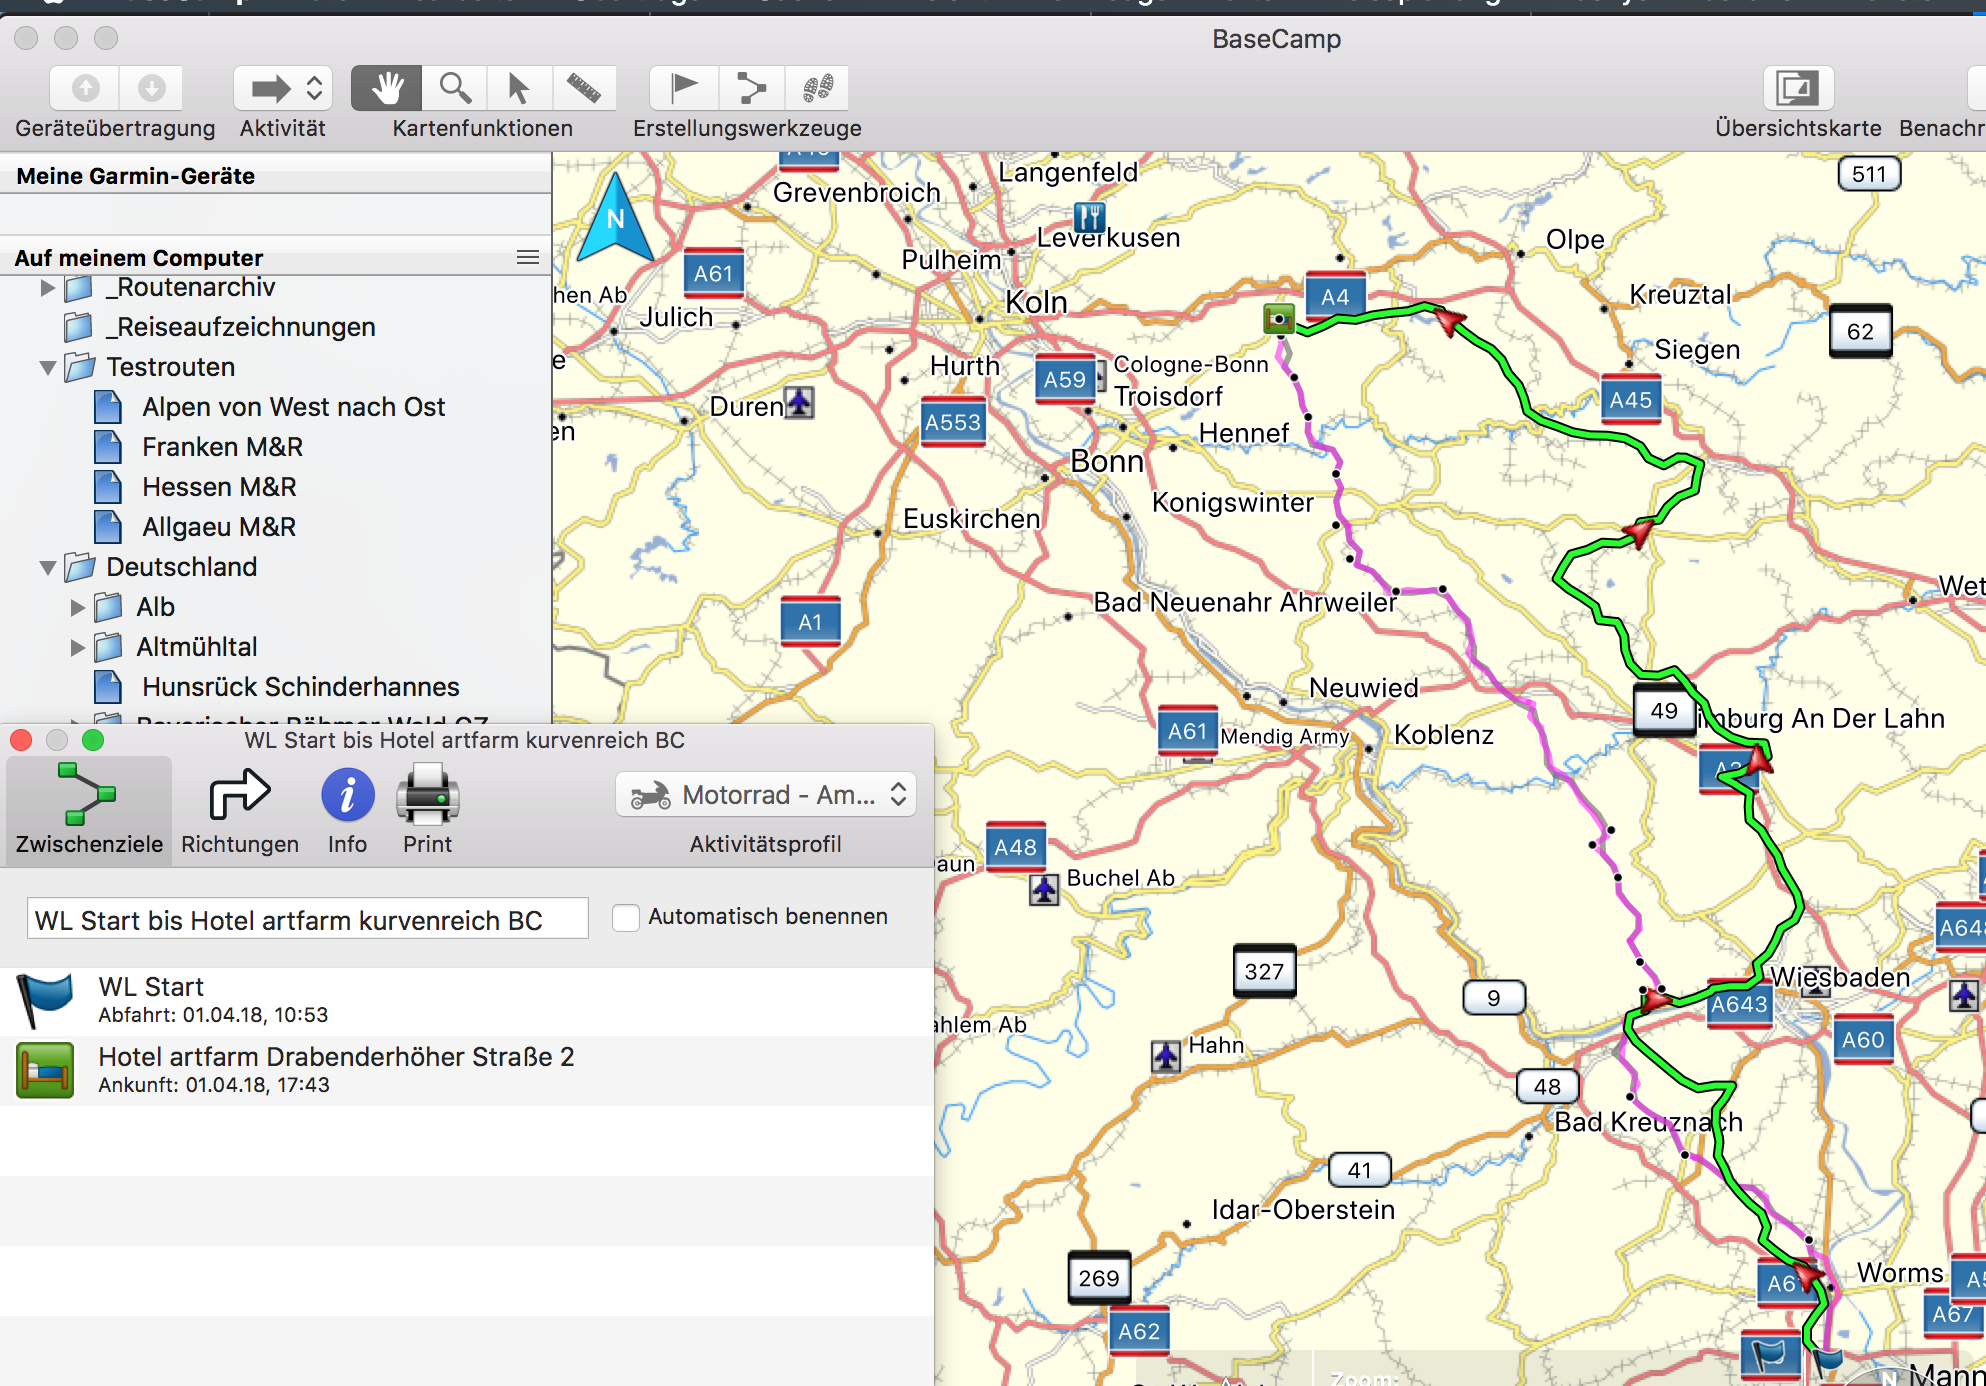
Task: Click the A4 highway shield on map
Action: [x=1335, y=297]
